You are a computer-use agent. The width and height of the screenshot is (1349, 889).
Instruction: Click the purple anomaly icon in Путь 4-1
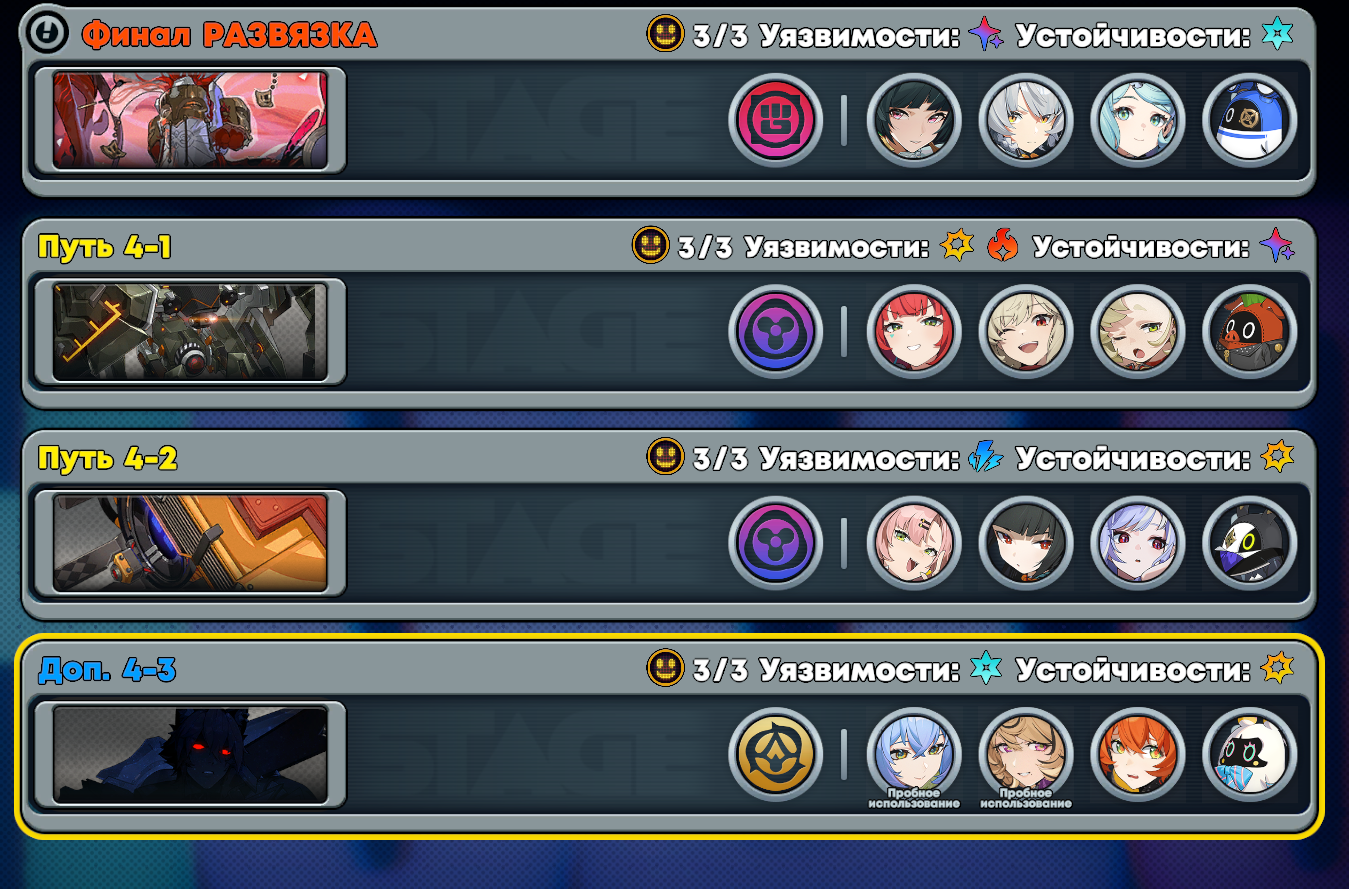(x=775, y=331)
